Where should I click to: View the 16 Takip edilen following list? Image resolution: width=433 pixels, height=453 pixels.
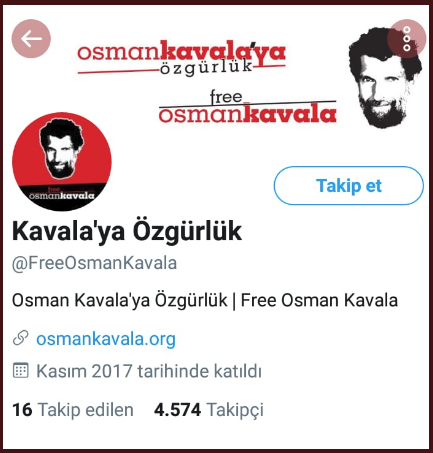[73, 410]
